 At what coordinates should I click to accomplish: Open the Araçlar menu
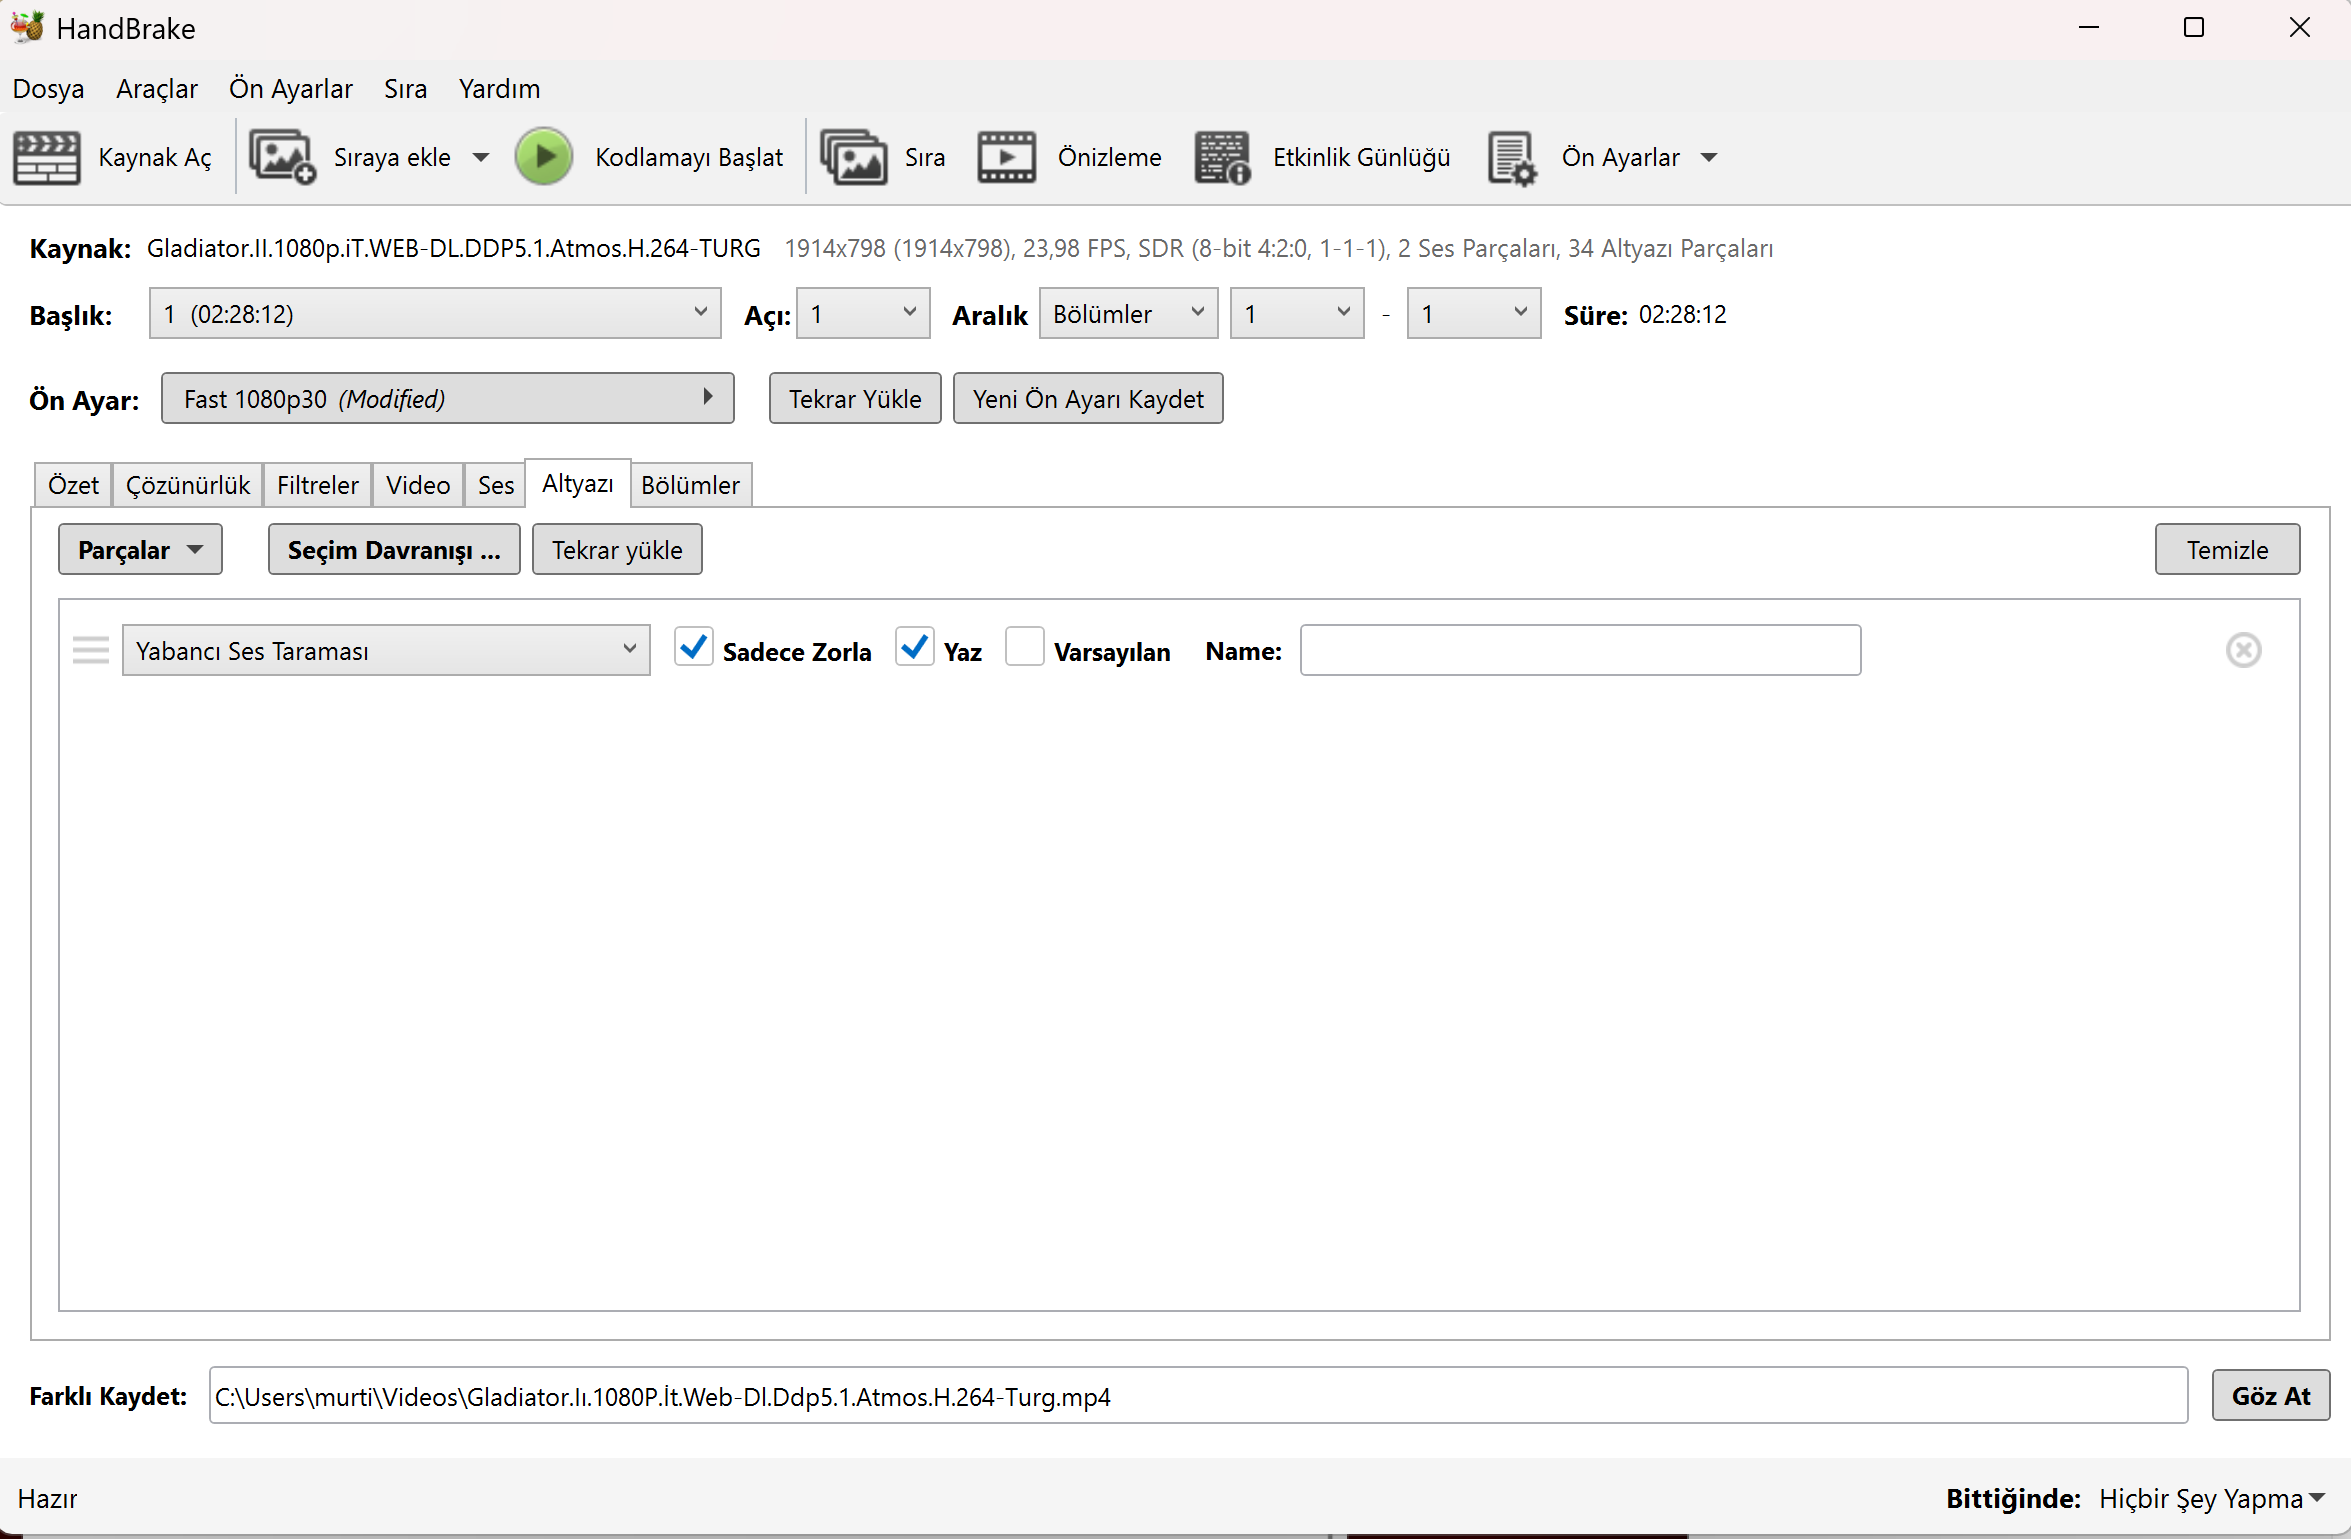pyautogui.click(x=157, y=89)
